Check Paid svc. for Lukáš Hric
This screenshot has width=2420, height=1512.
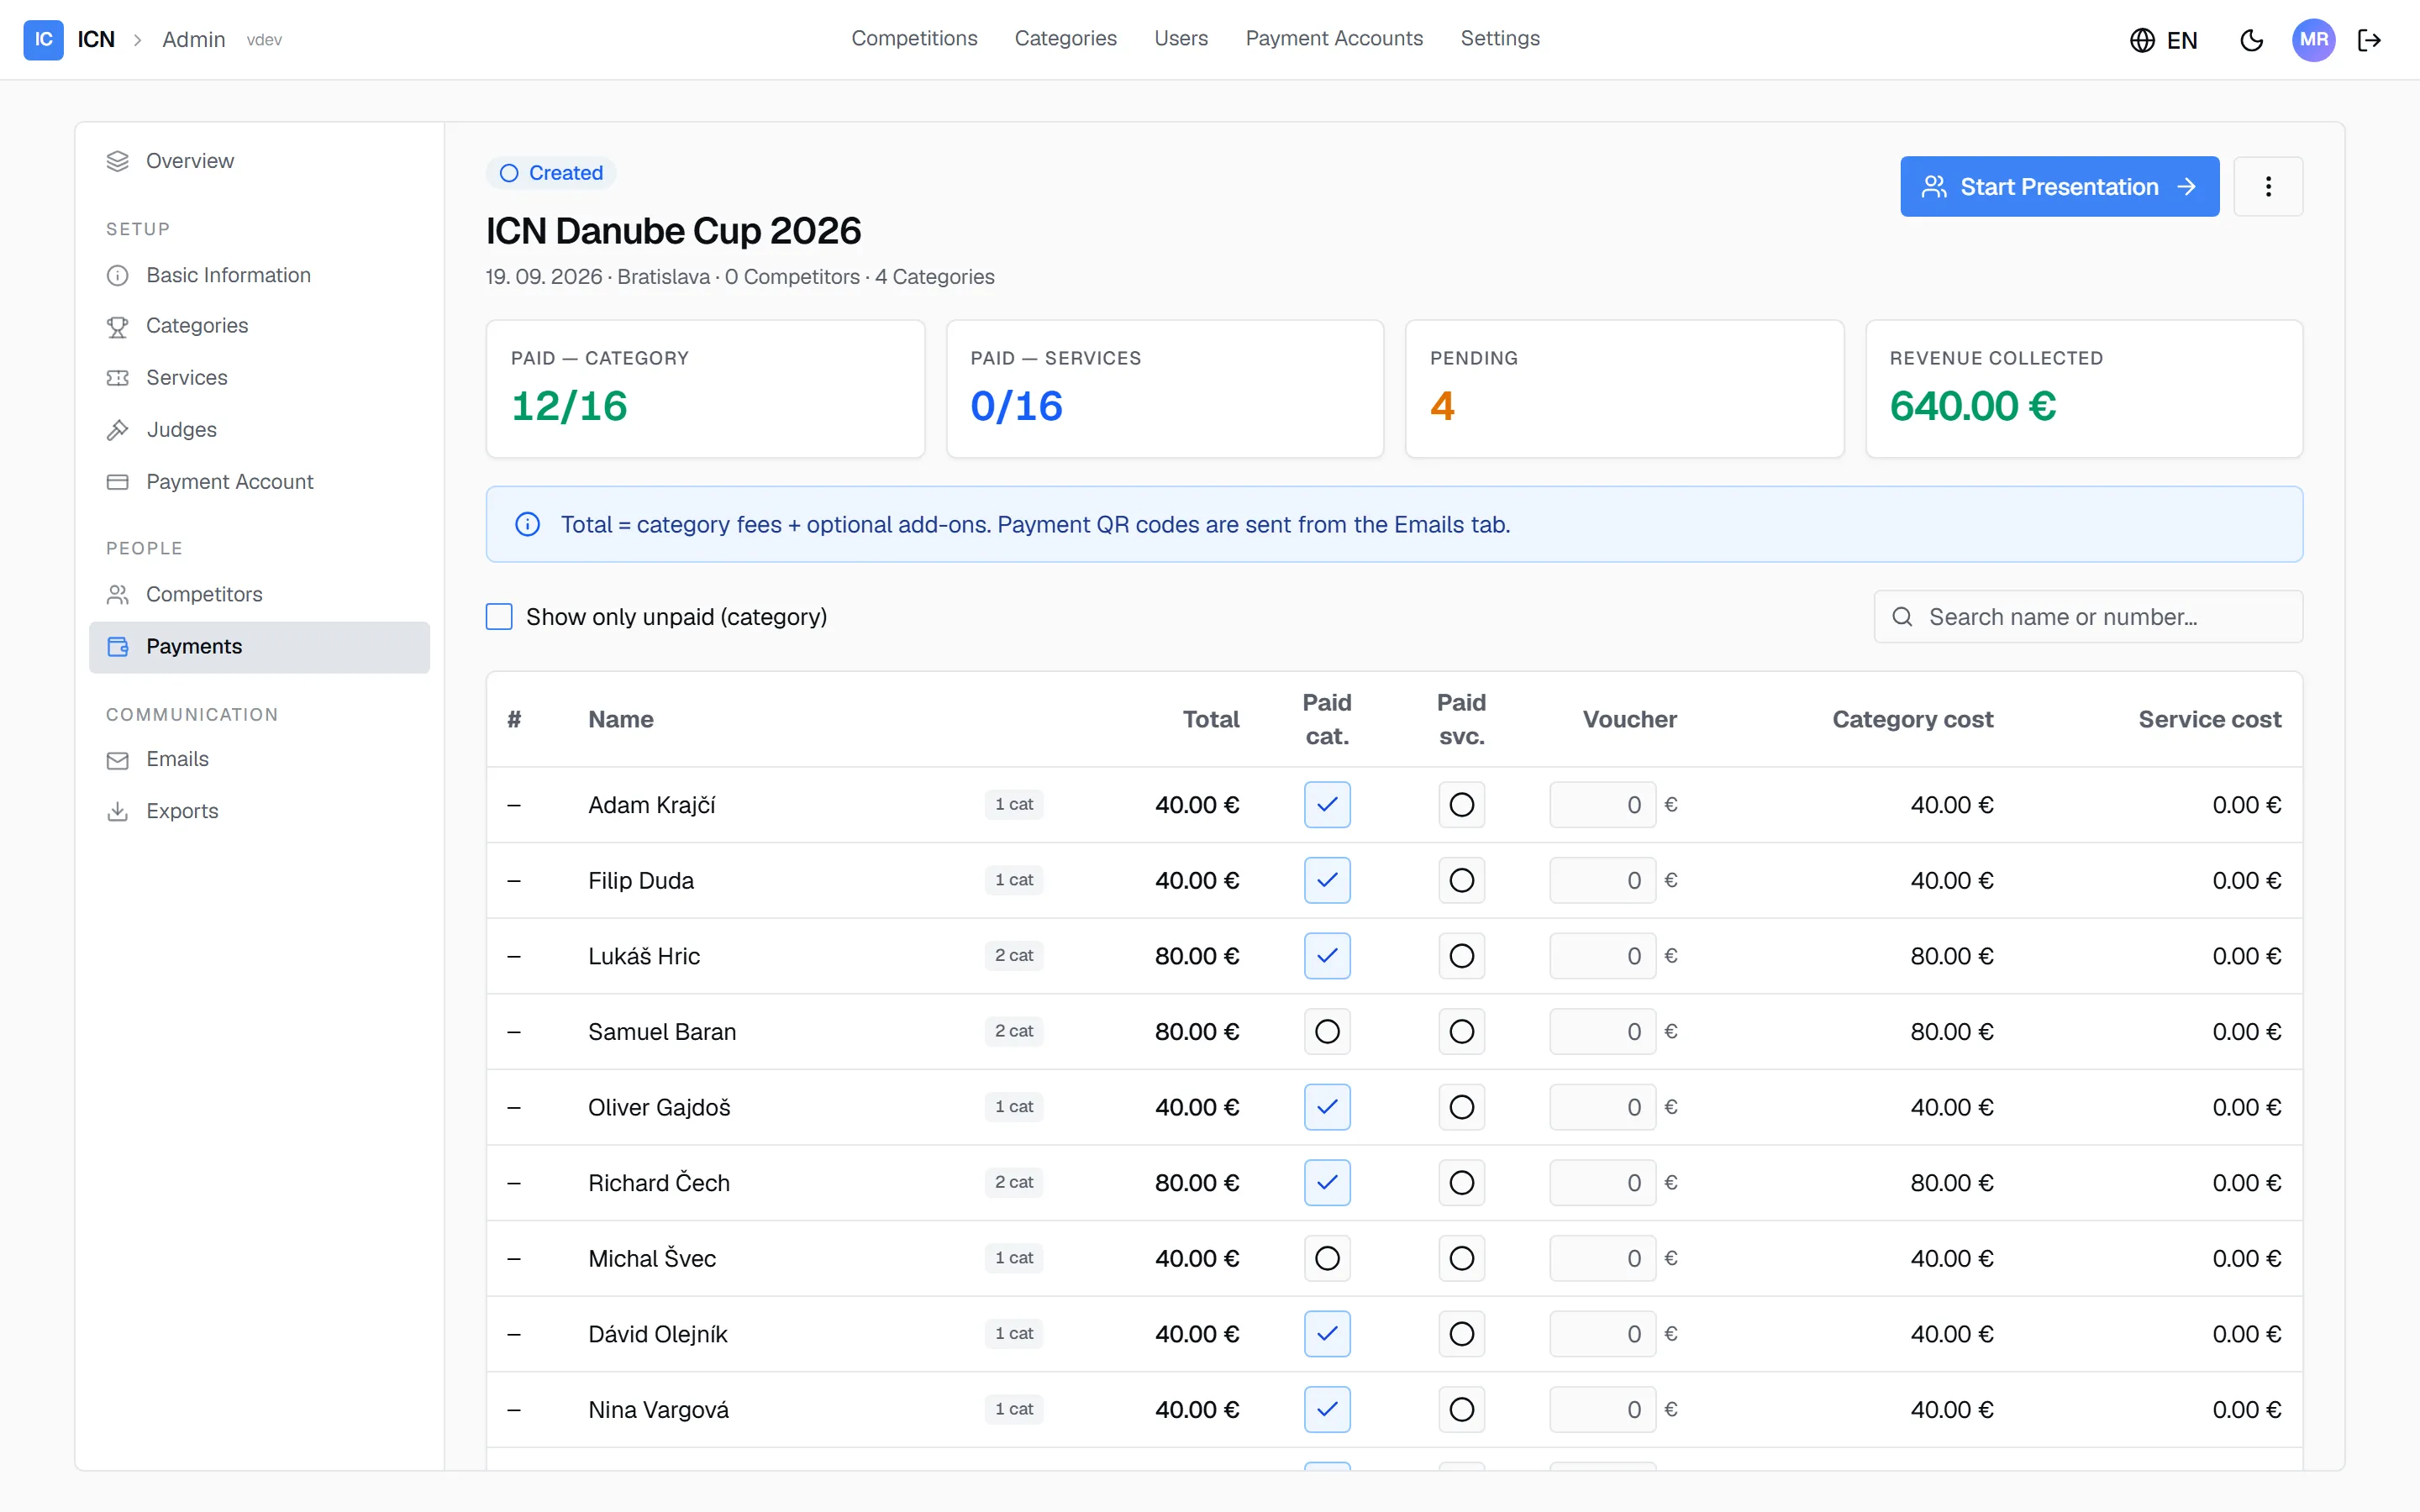(1461, 956)
